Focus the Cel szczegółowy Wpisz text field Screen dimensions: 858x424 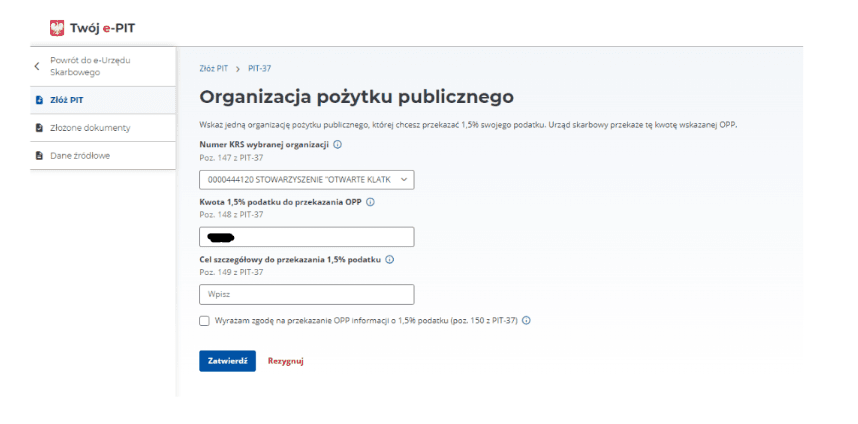[x=306, y=295]
